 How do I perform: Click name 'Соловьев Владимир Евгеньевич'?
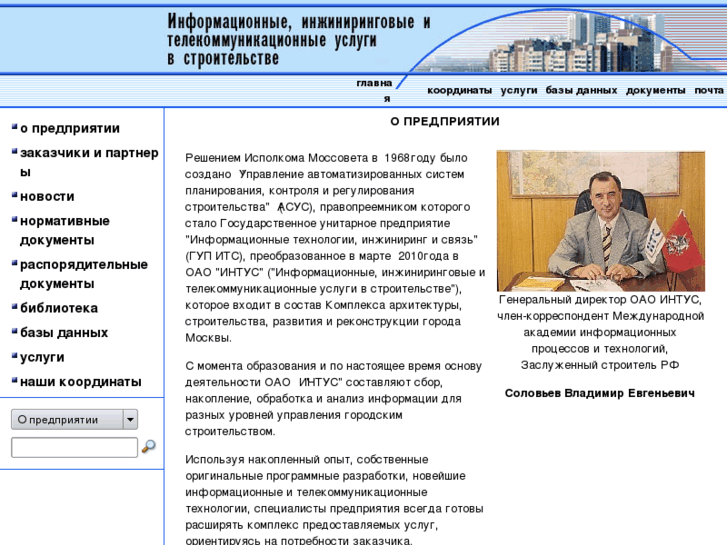coord(599,393)
